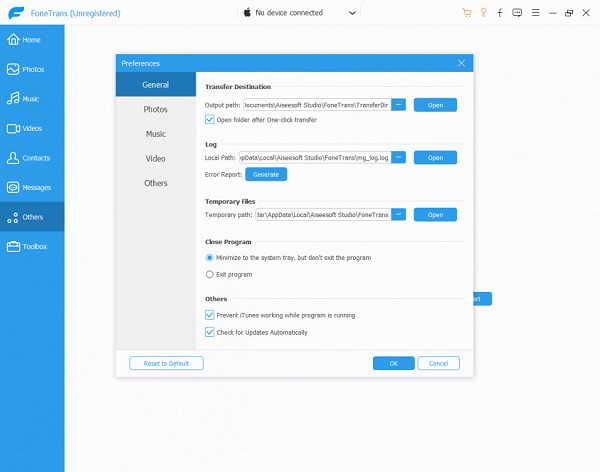Screen dimensions: 600x472
Task: Open Messages in the main sidebar
Action: (32, 187)
